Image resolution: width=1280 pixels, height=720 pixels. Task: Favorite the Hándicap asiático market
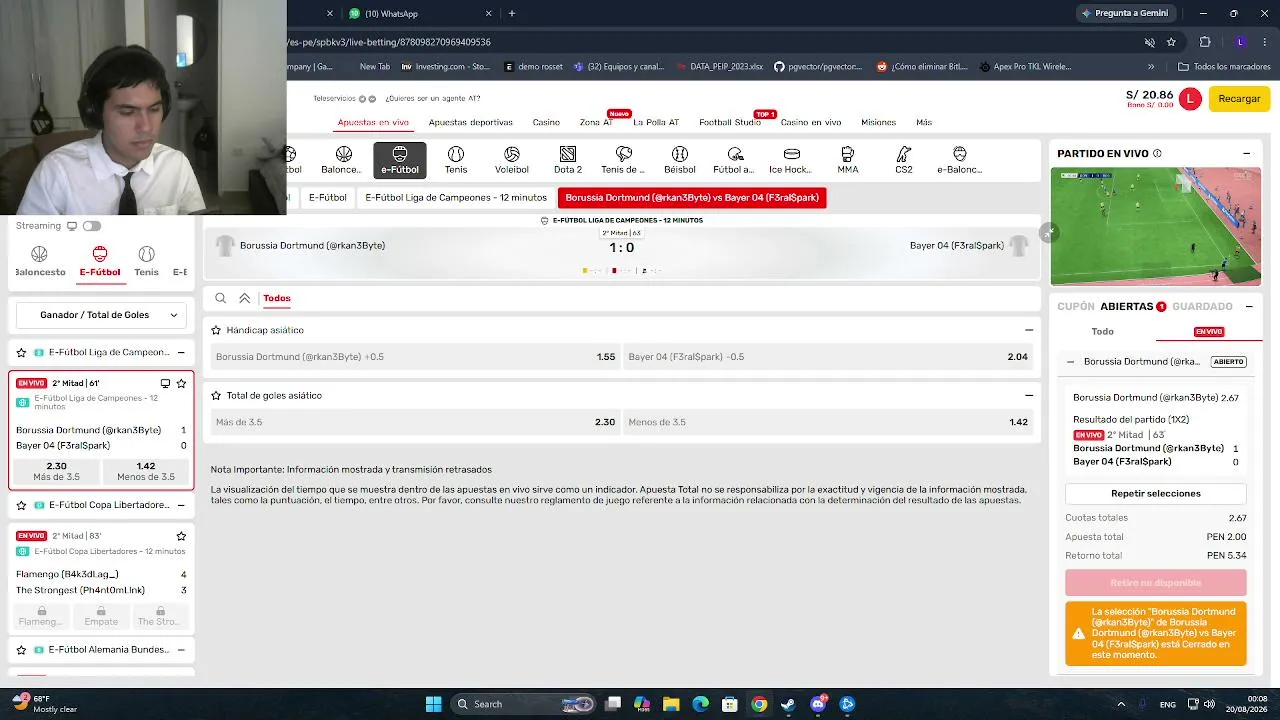click(216, 330)
